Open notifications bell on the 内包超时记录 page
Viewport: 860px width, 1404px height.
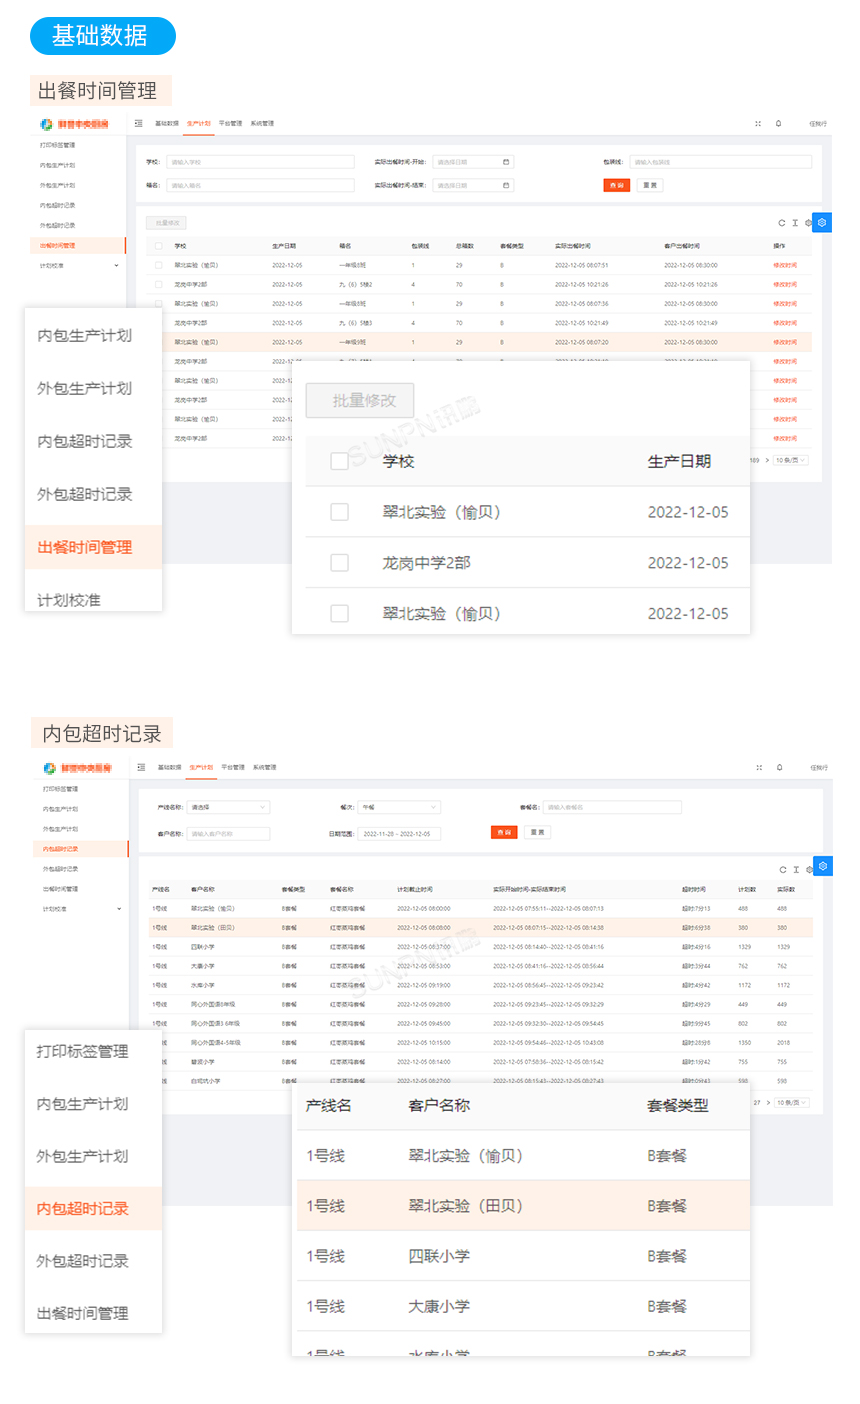click(x=780, y=768)
